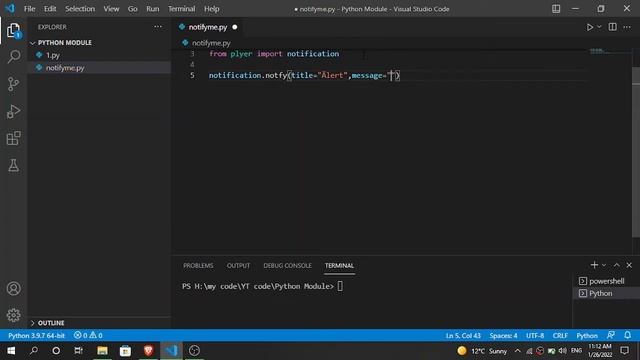The image size is (640, 360).
Task: Open the Help menu
Action: pos(212,9)
